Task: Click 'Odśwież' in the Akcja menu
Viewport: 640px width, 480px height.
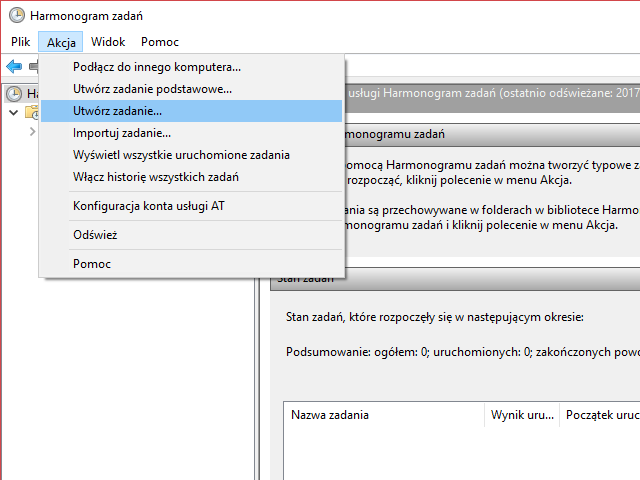Action: [x=96, y=235]
